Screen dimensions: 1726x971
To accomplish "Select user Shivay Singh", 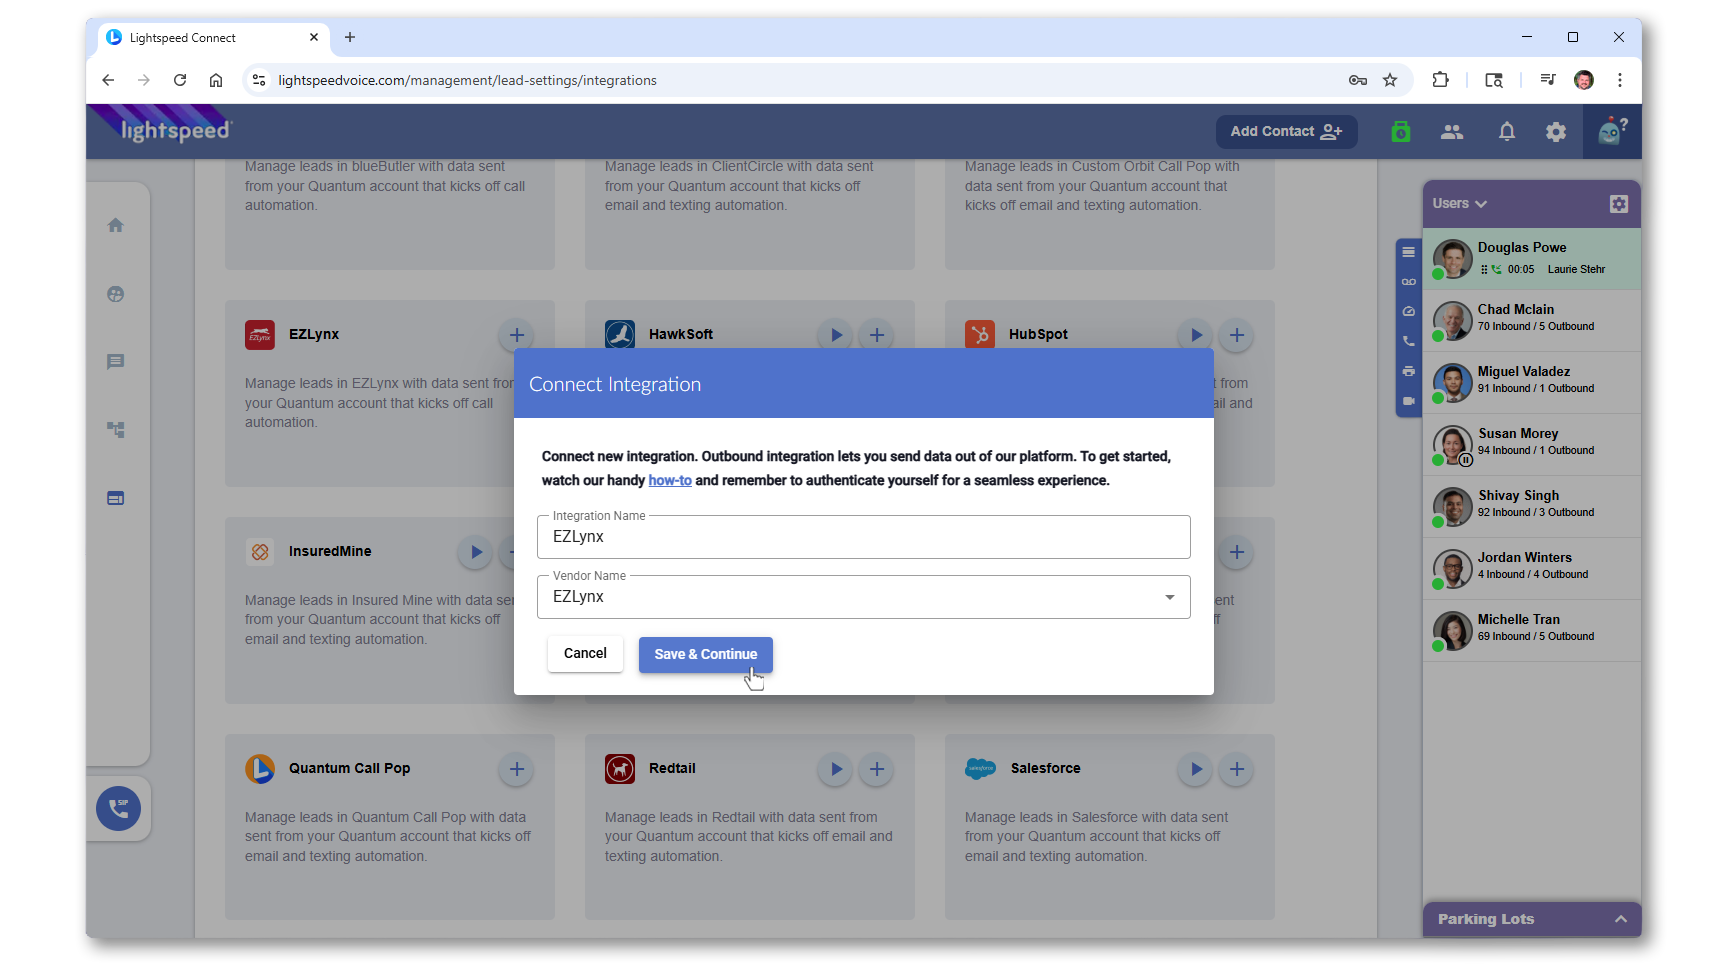I will pyautogui.click(x=1532, y=507).
